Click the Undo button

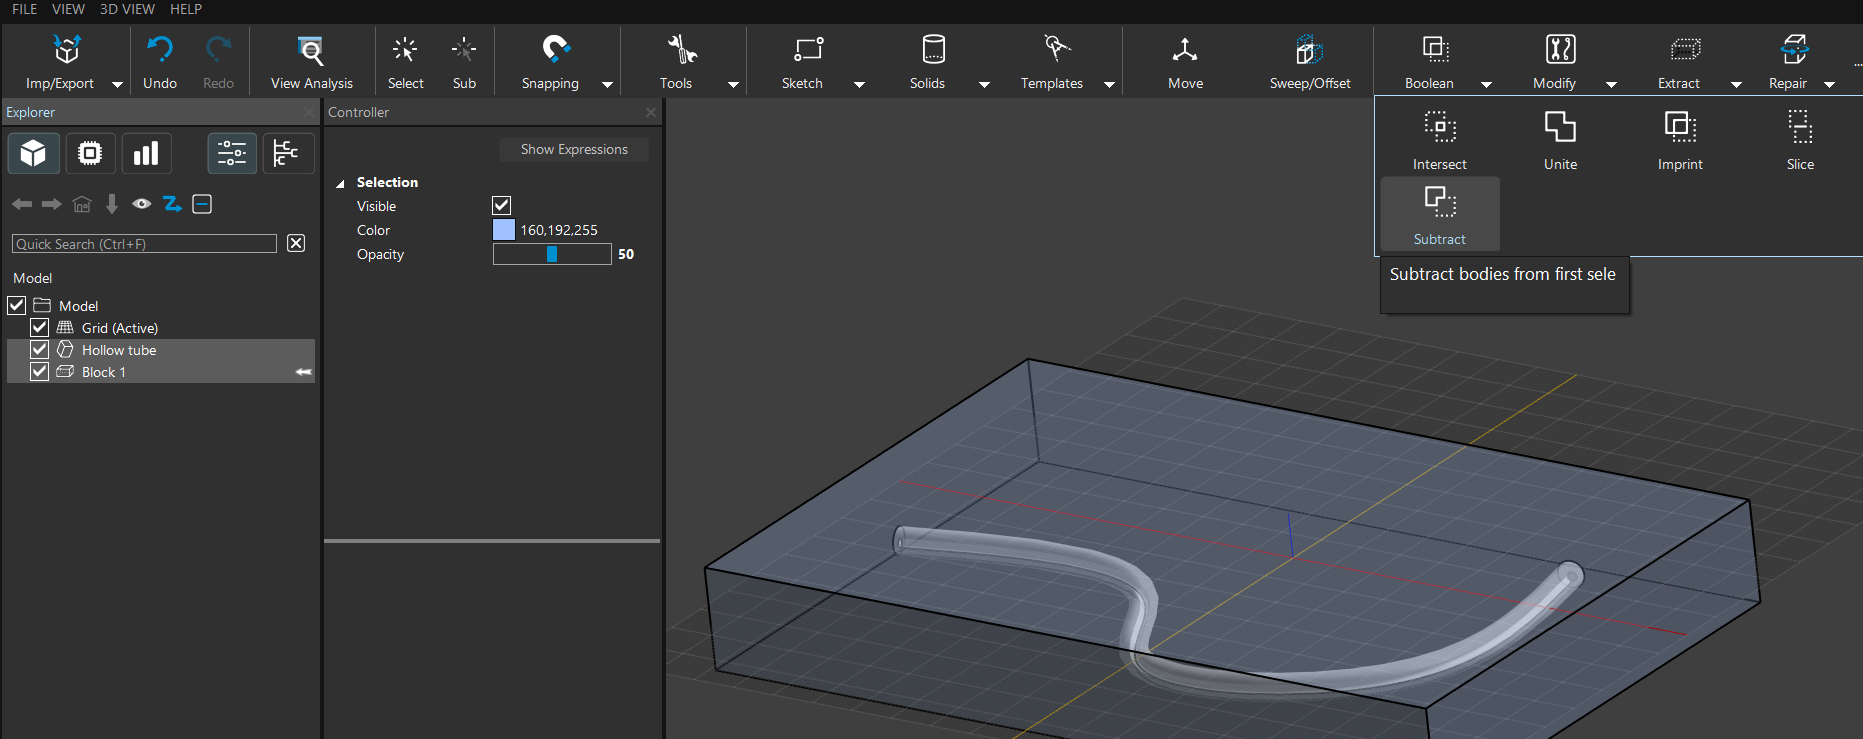tap(160, 50)
